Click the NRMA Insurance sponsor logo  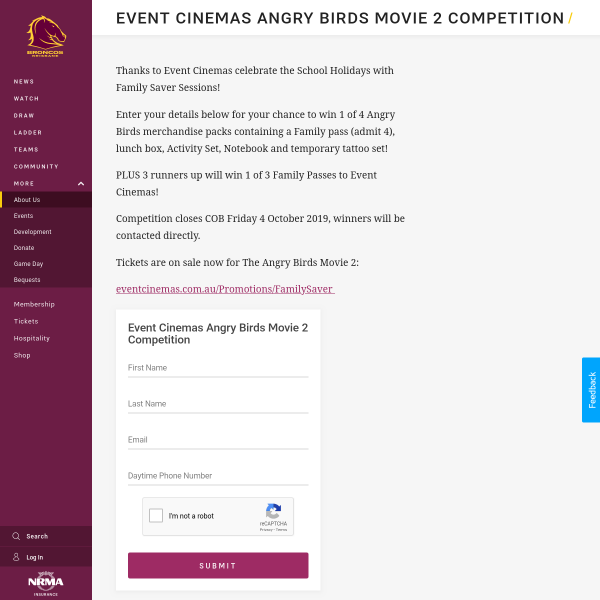[x=46, y=583]
